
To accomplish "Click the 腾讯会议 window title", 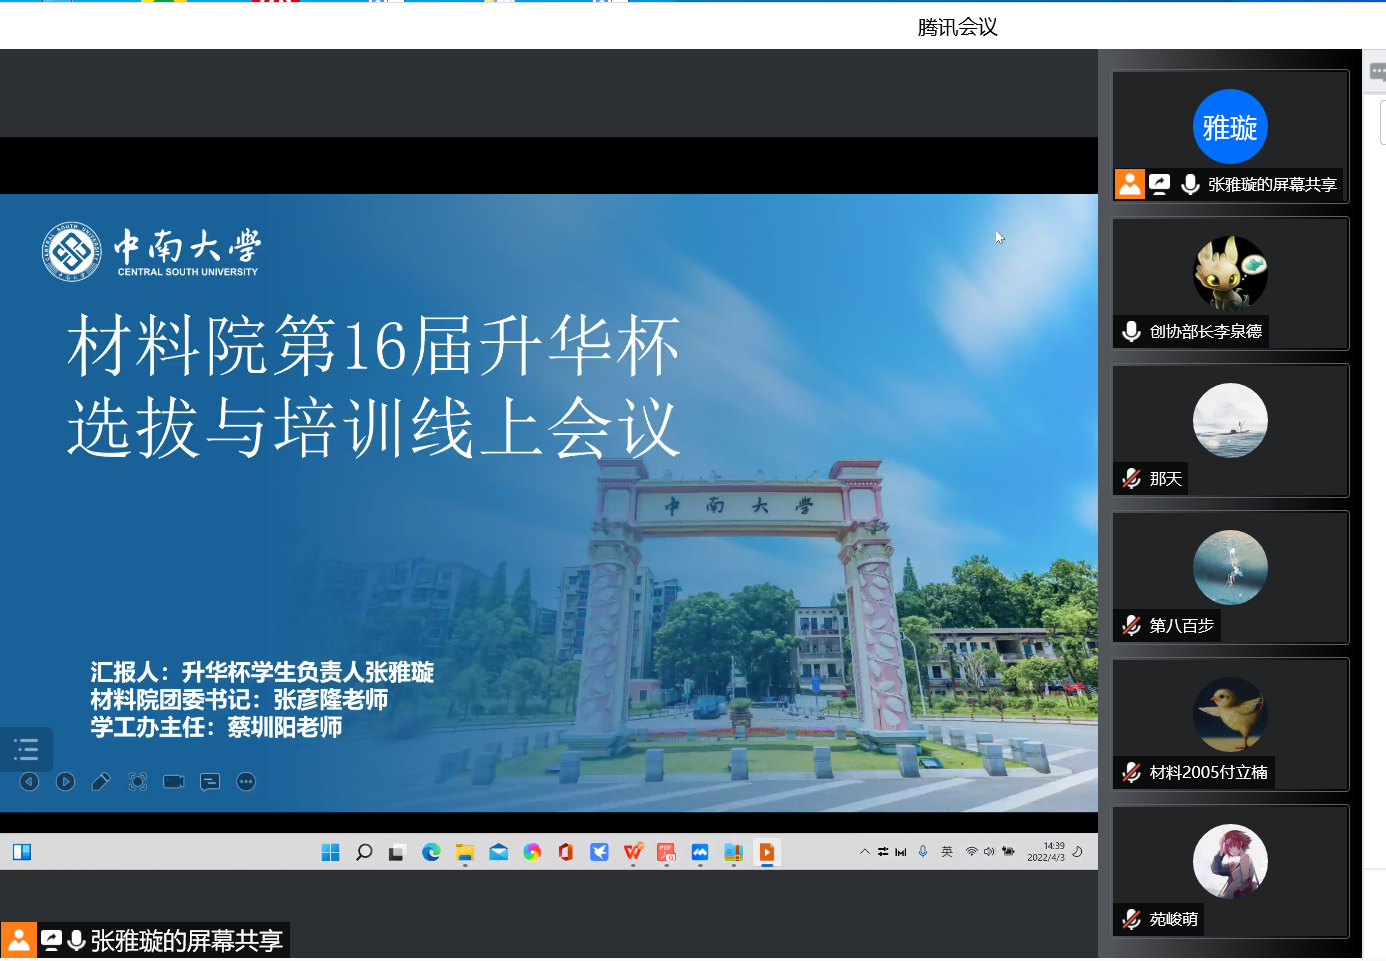I will click(957, 28).
